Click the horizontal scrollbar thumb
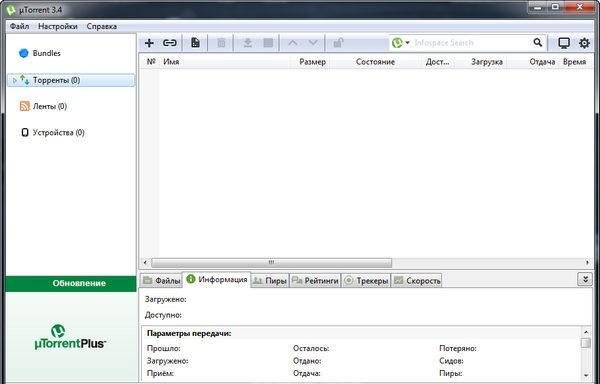Viewport: 600px width, 384px height. [272, 262]
